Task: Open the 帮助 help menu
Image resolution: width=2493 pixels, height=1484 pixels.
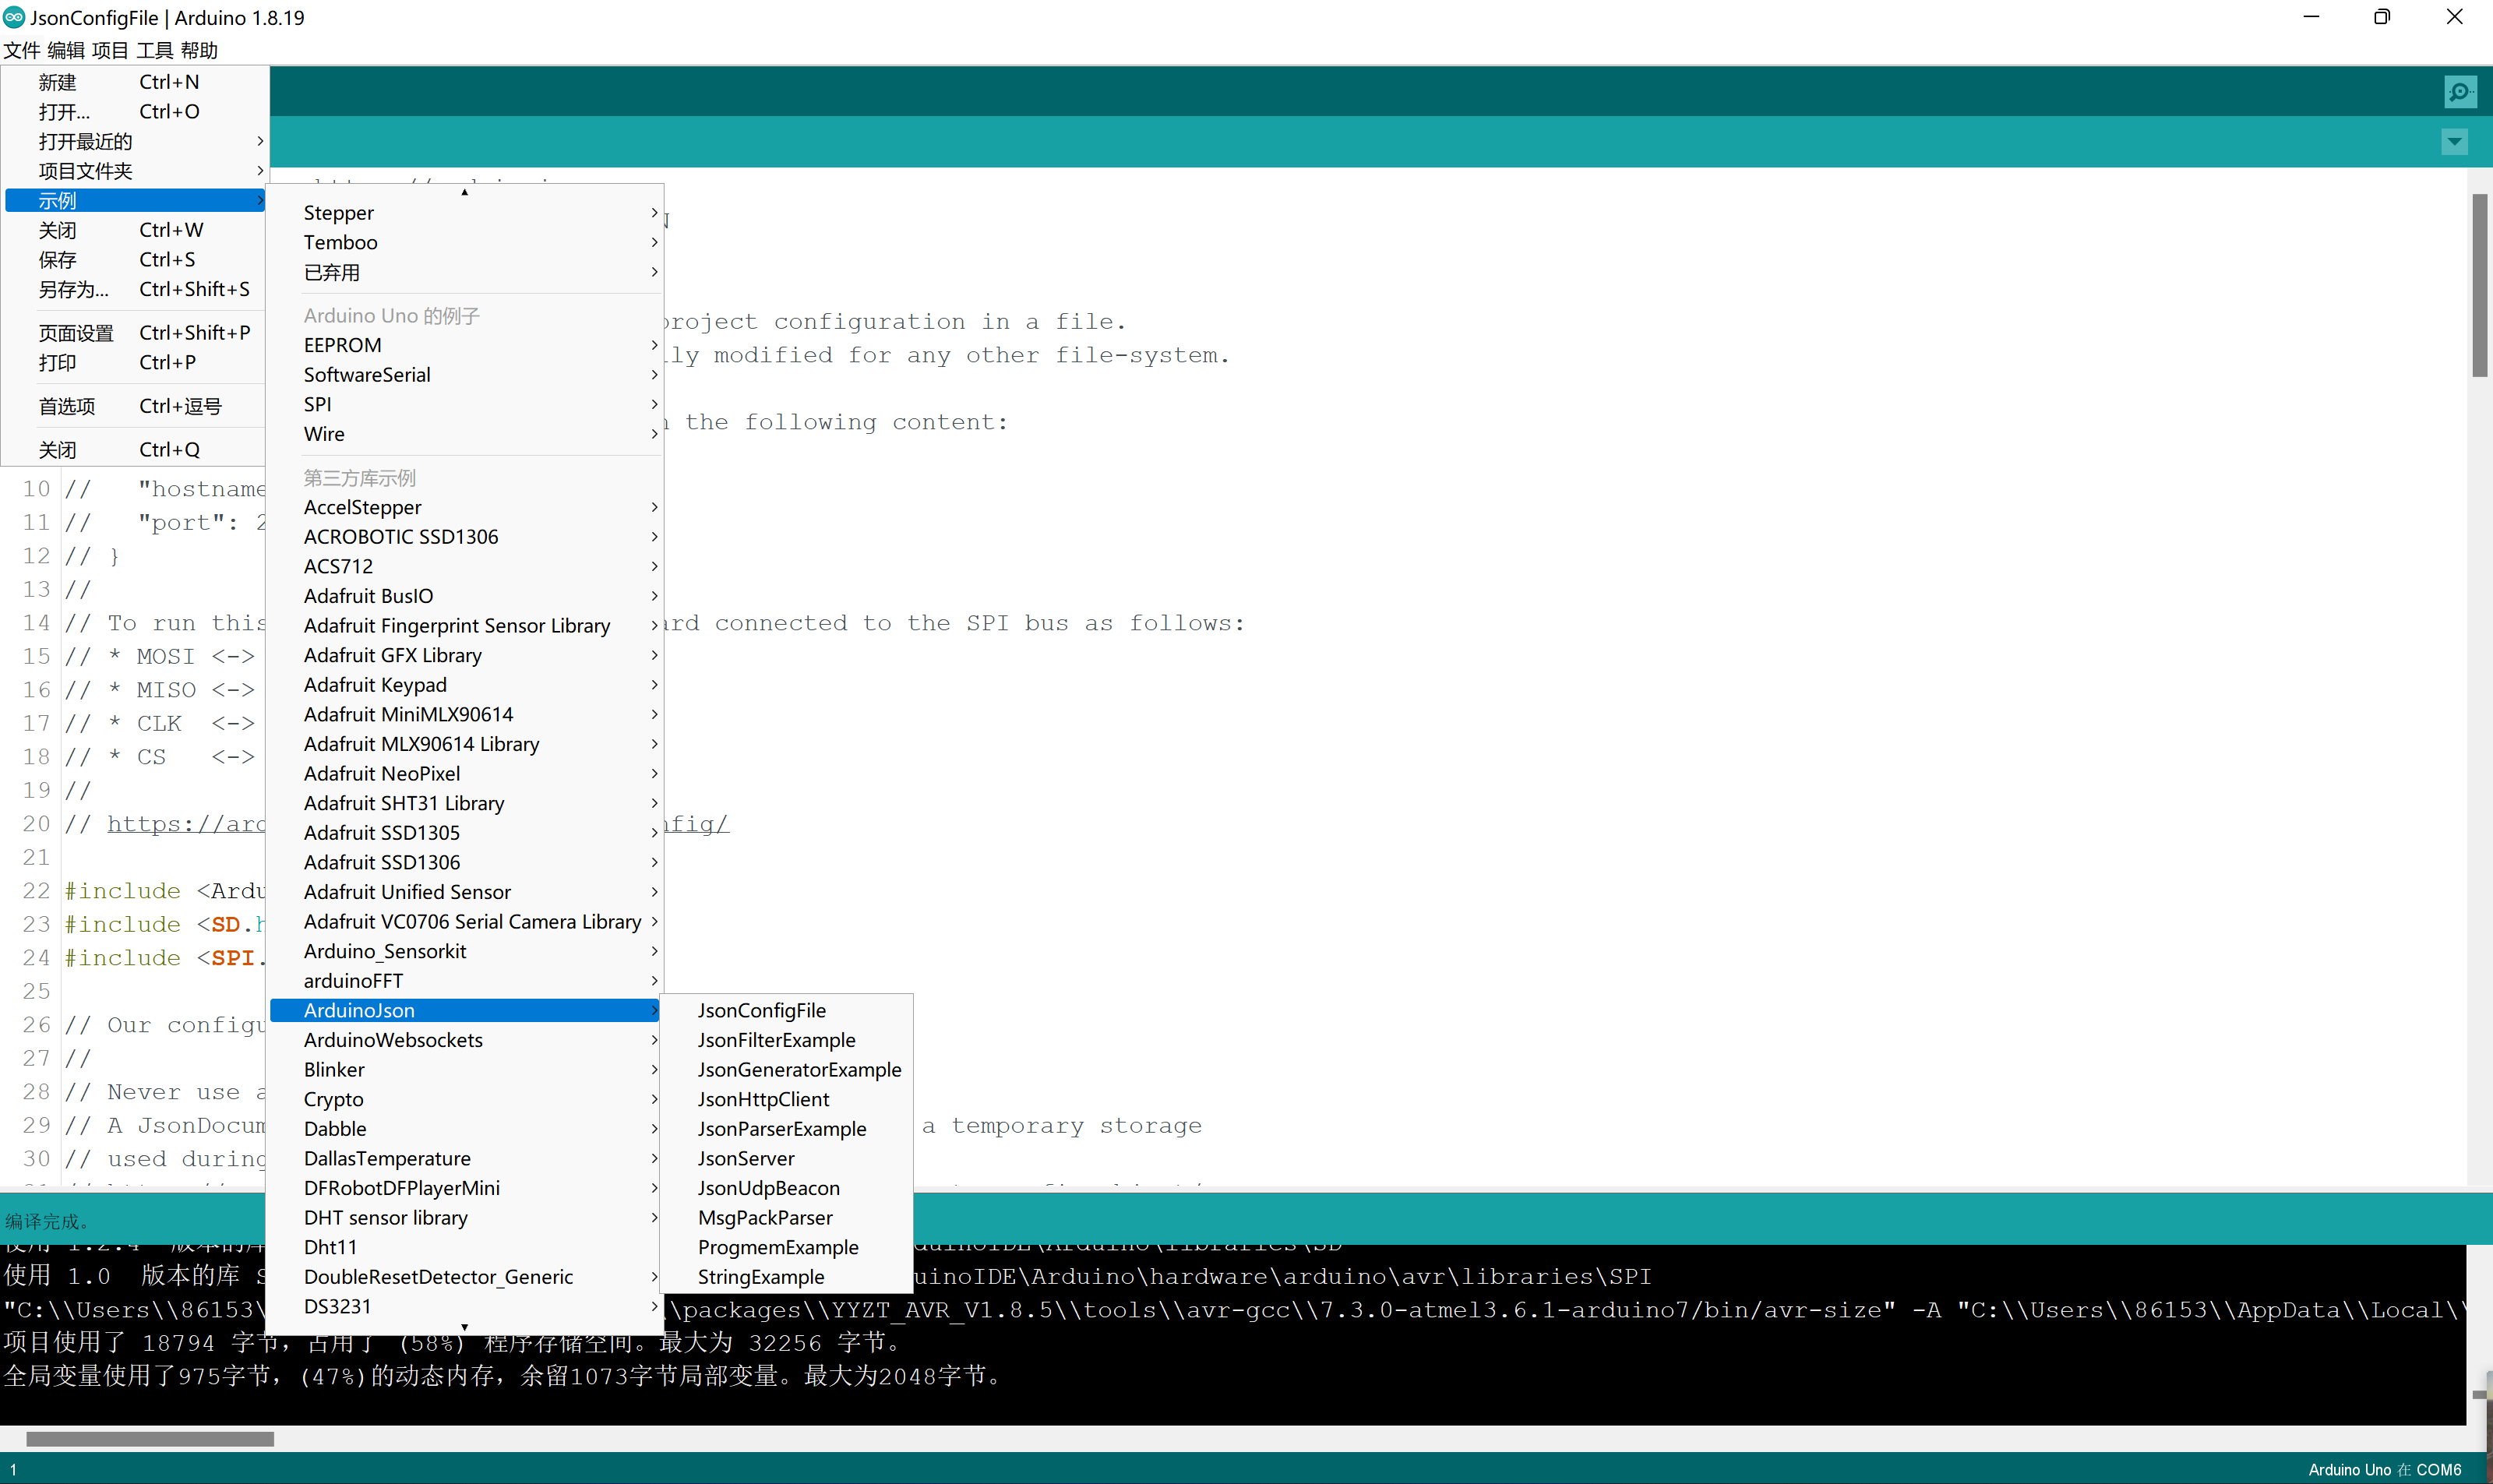Action: 199,50
